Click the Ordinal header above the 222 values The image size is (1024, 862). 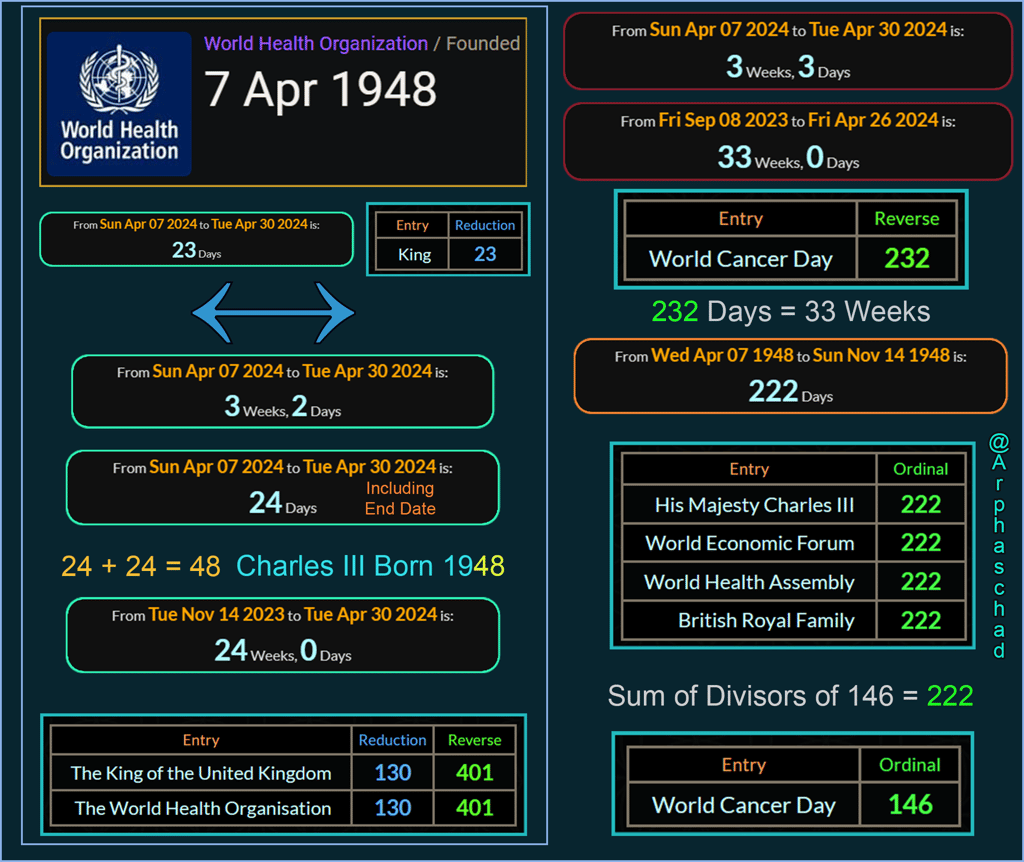[x=921, y=469]
